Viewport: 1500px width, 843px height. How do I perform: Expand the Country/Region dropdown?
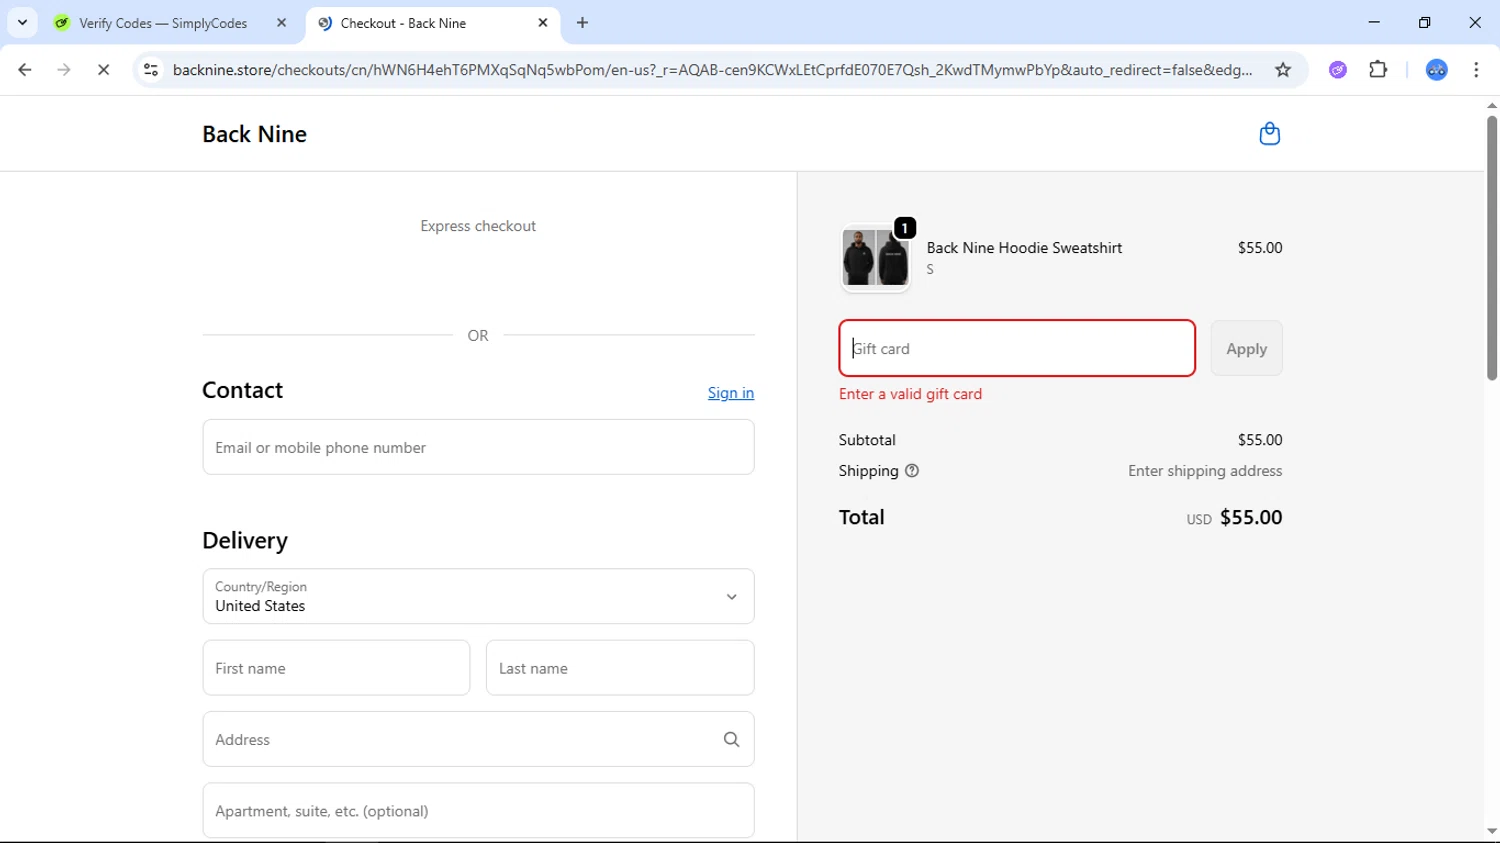tap(478, 597)
